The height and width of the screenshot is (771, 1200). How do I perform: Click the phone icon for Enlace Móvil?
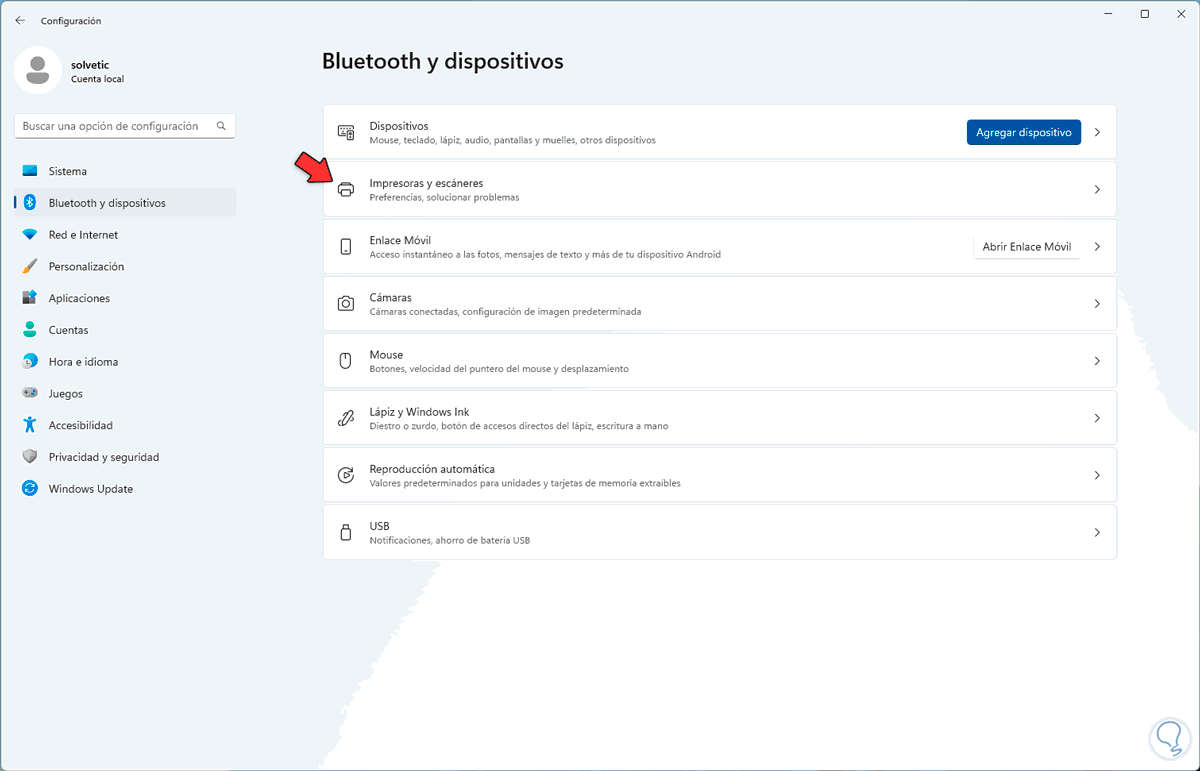(x=346, y=247)
